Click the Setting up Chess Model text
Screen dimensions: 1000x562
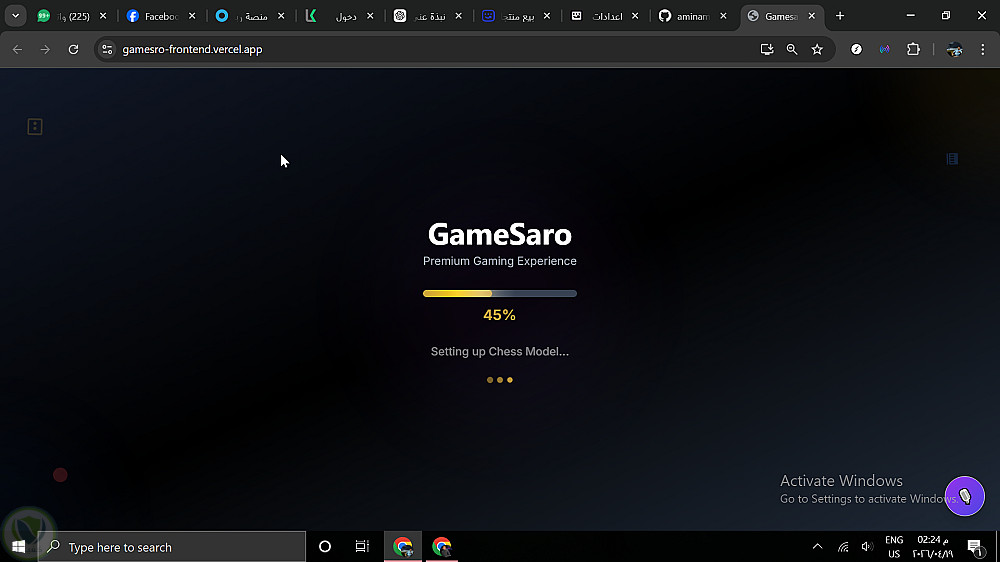click(x=499, y=351)
